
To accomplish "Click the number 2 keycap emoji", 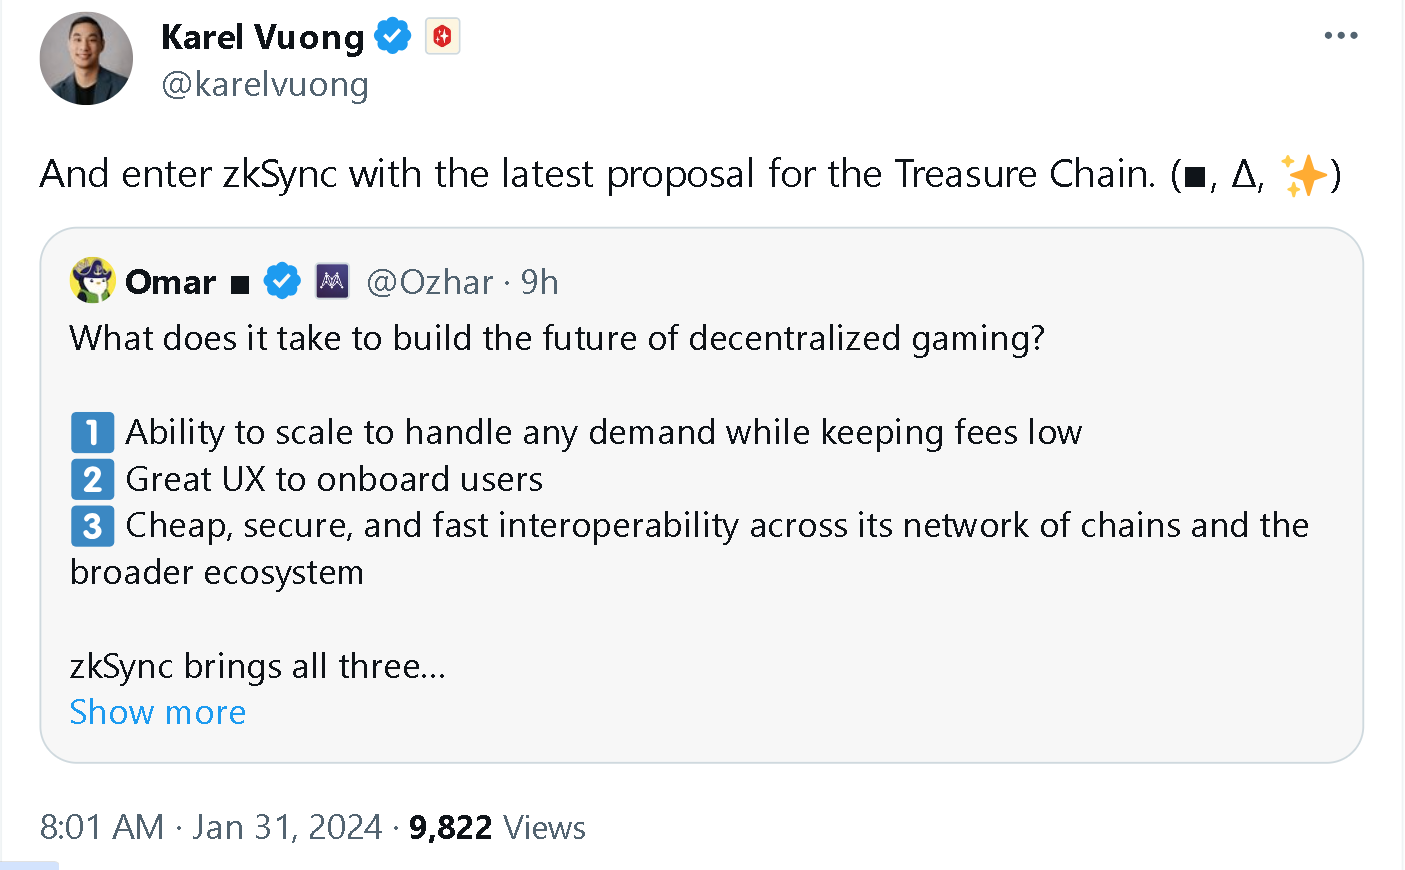I will pos(92,480).
